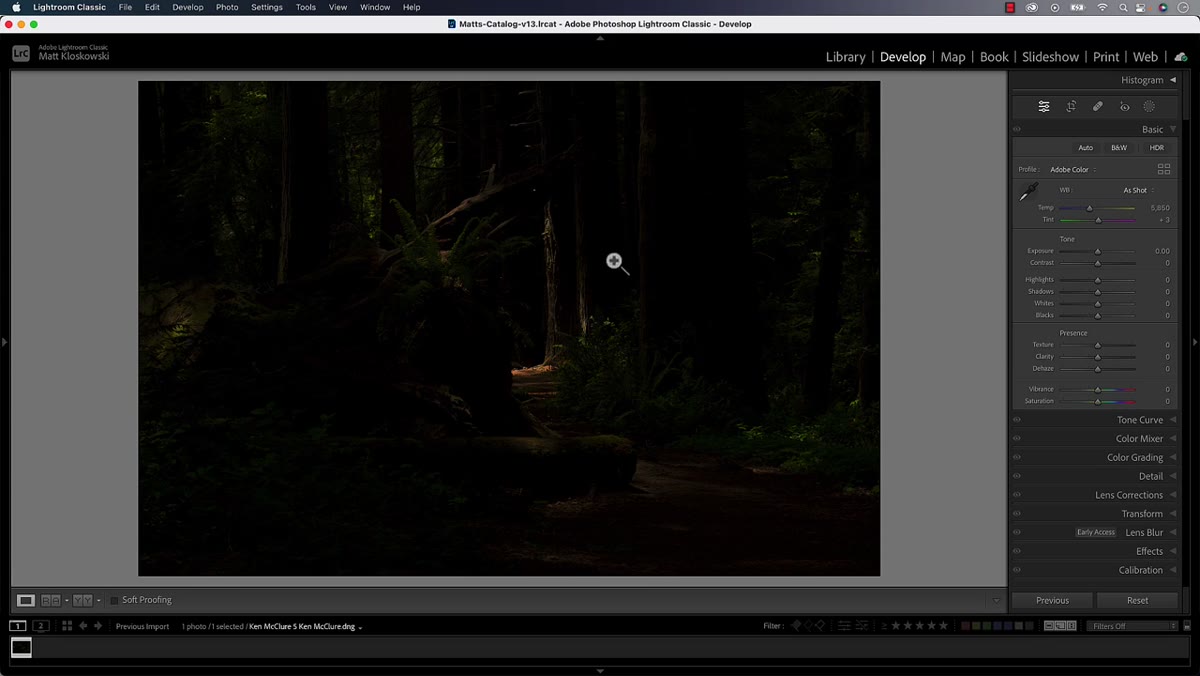Click the Exposure slider handle
The height and width of the screenshot is (676, 1200).
tap(1097, 251)
